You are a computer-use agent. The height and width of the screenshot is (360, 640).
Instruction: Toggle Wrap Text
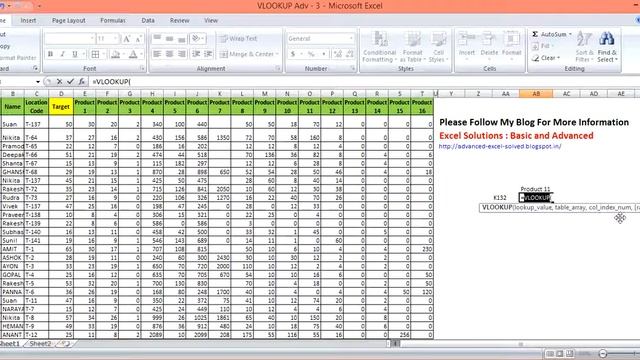tap(238, 39)
